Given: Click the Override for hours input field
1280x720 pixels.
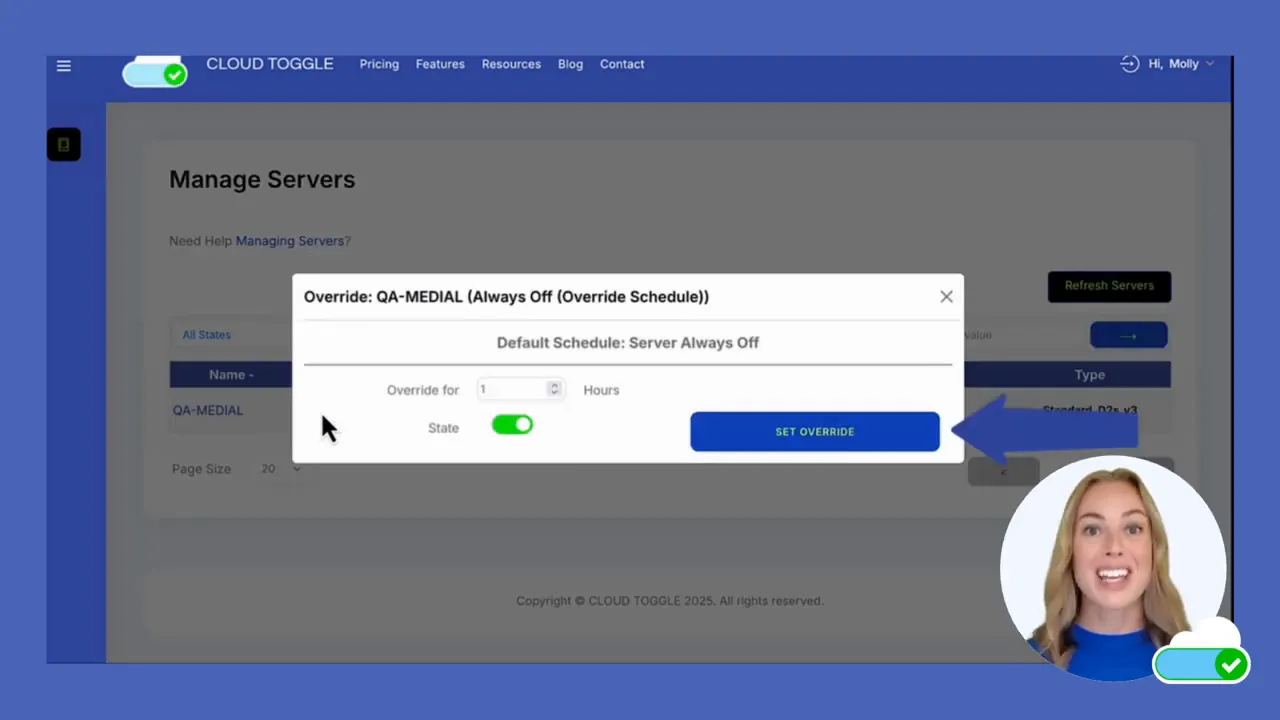Looking at the screenshot, I should [510, 389].
